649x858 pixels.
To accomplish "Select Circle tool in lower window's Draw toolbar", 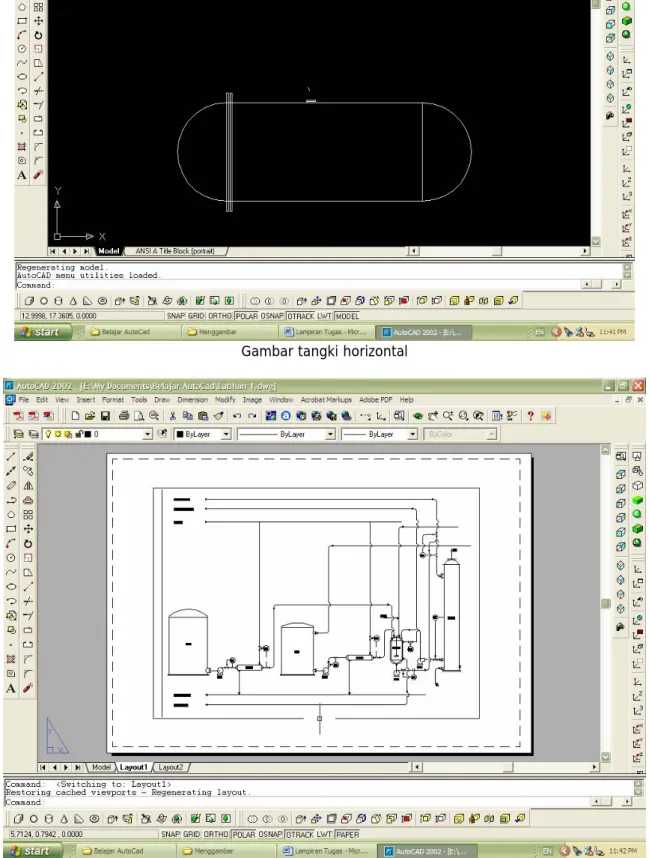I will pyautogui.click(x=11, y=558).
